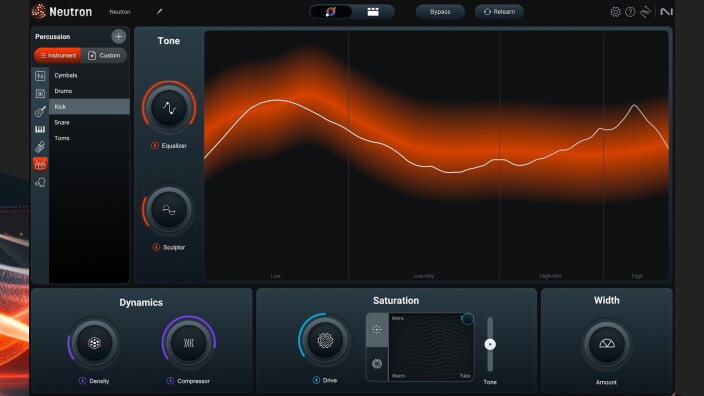
Task: Click the Equalizer knob
Action: pos(169,108)
